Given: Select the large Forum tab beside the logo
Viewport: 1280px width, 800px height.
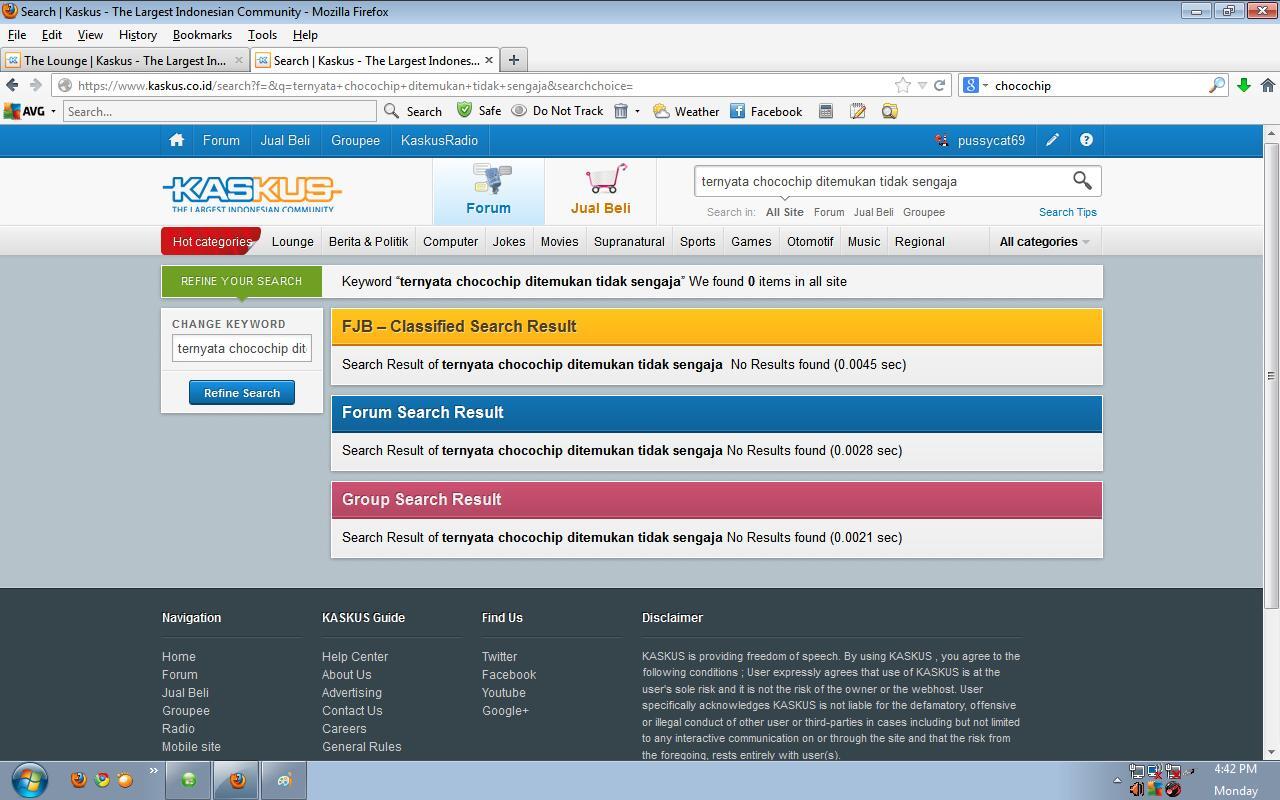Looking at the screenshot, I should [x=488, y=190].
